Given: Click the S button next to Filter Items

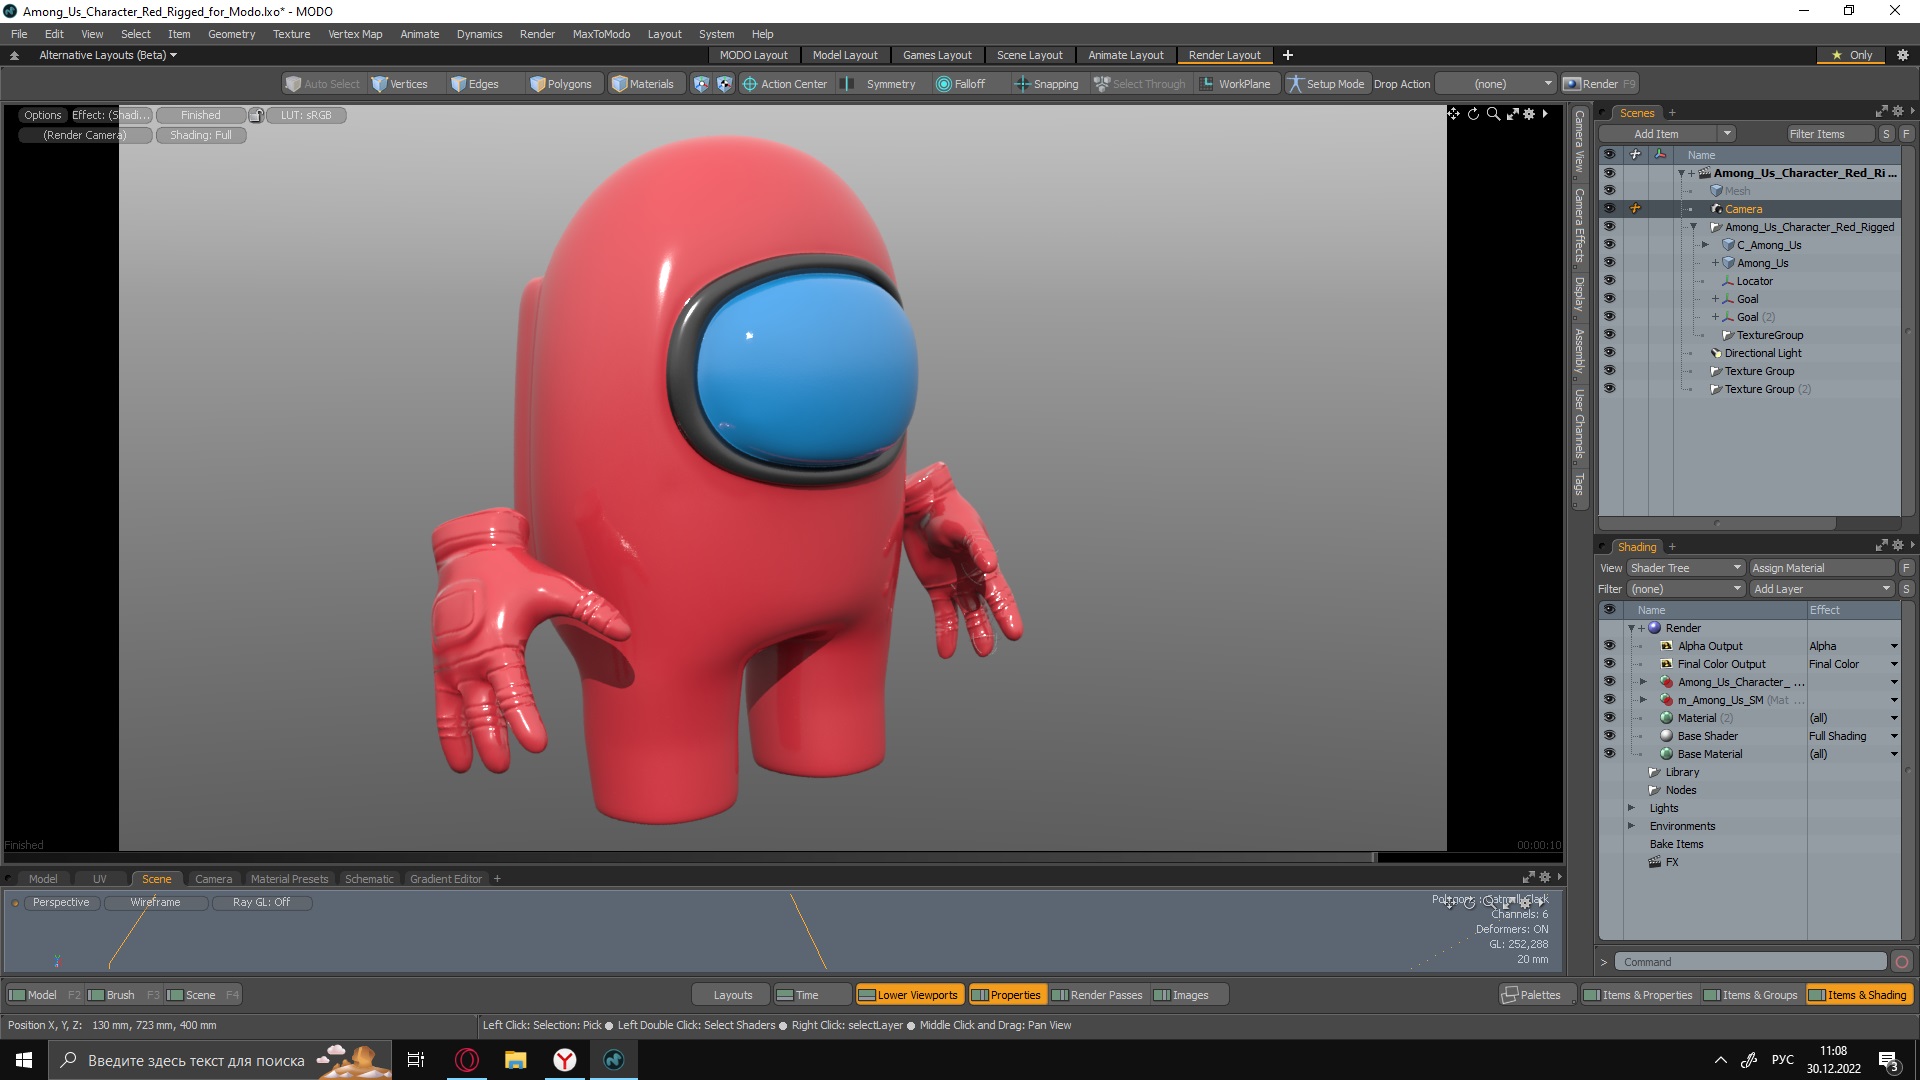Looking at the screenshot, I should pyautogui.click(x=1886, y=134).
